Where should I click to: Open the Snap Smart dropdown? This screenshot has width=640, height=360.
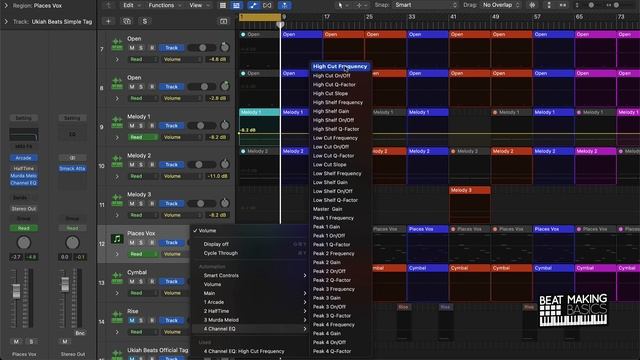coord(426,5)
